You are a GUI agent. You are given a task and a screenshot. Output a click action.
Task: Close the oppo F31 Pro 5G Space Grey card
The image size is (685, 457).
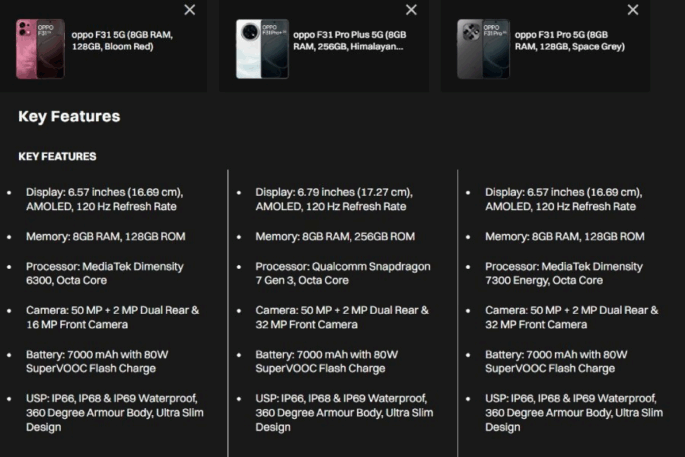coord(632,10)
